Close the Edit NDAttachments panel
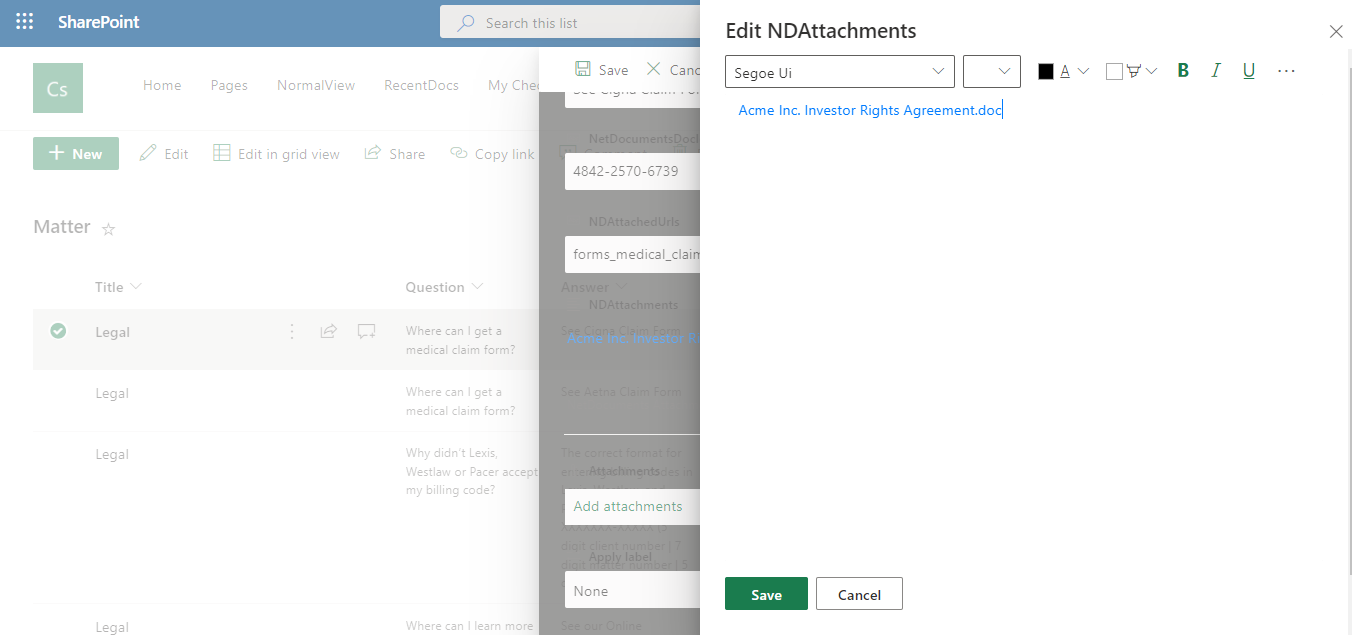 click(1336, 32)
